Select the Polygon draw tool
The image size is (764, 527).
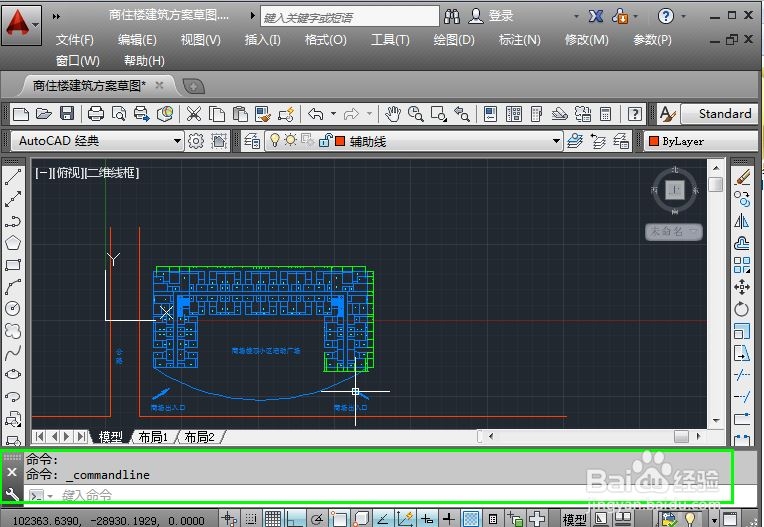(13, 243)
